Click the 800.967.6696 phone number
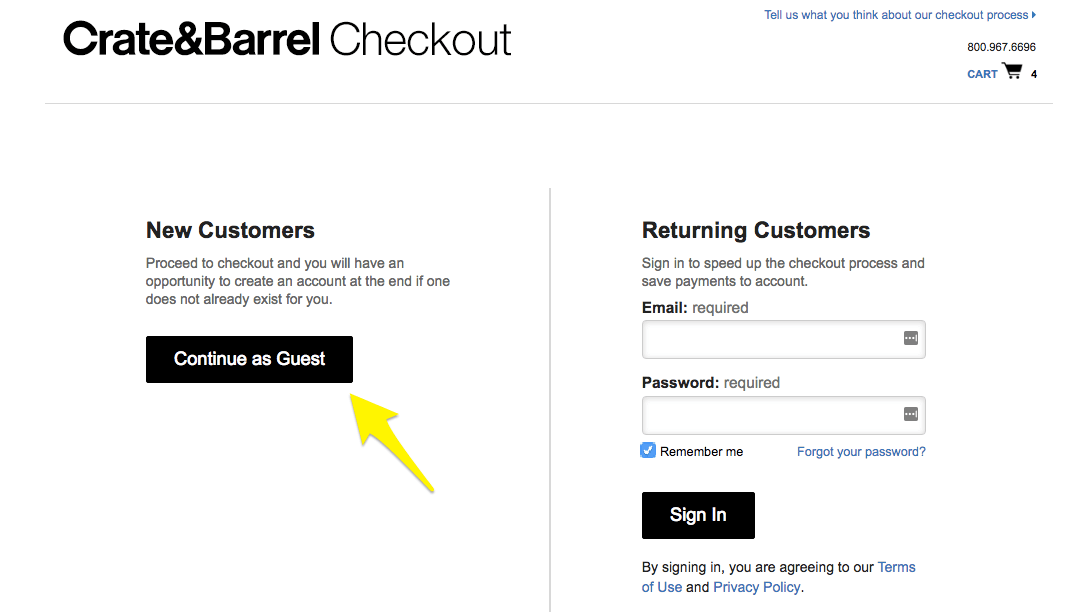Viewport: 1078px width, 612px height. pos(1001,47)
